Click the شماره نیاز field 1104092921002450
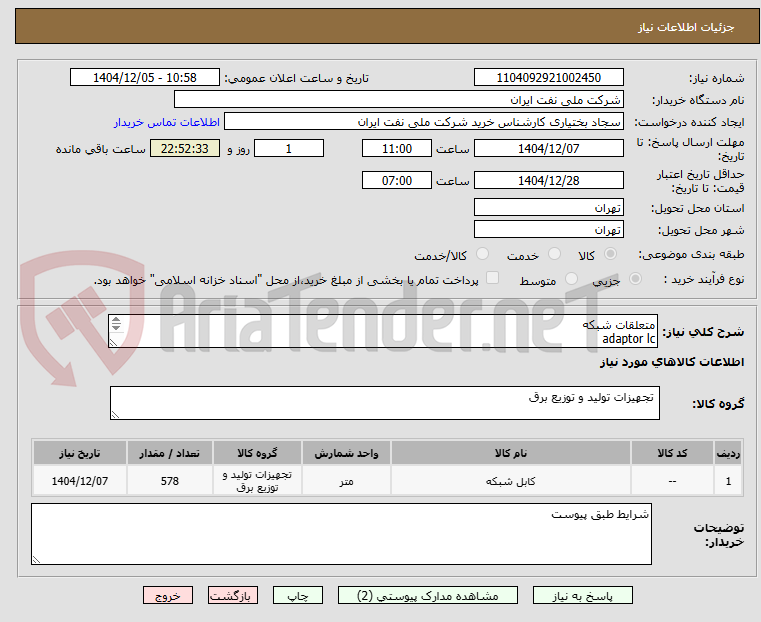The image size is (761, 622). click(548, 78)
